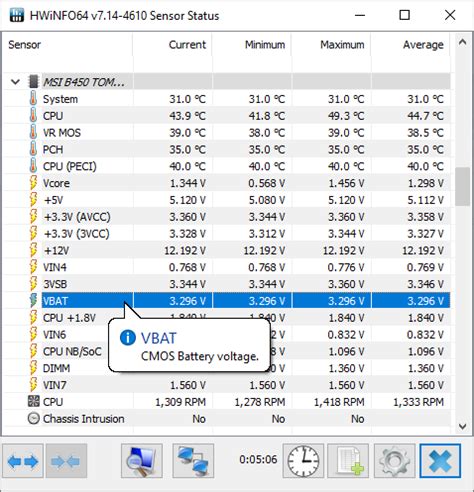Select the VR MOS row label
Viewport: 474px width, 492px height.
(x=62, y=133)
